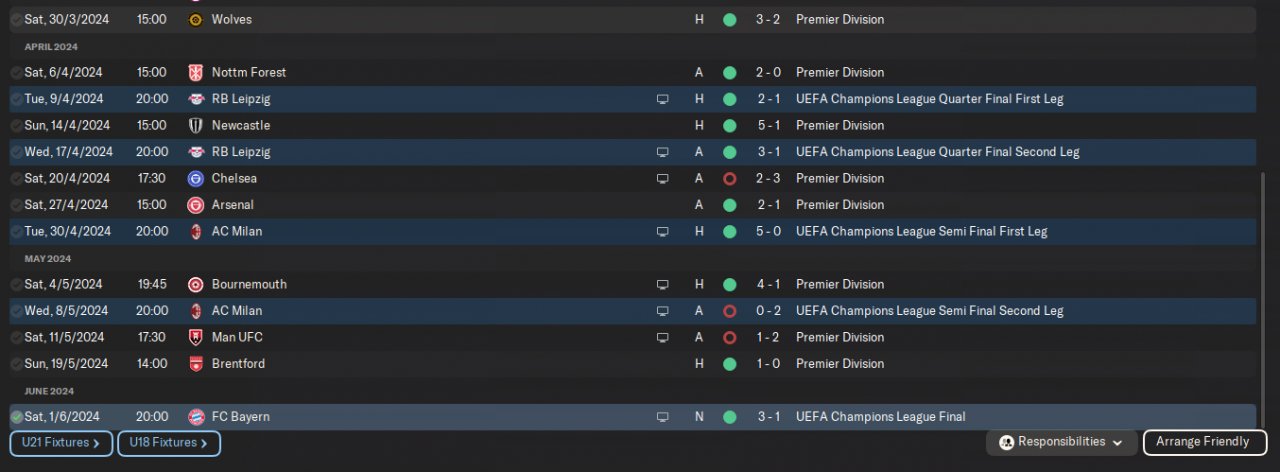Click FC Bayern club crest icon
1280x472 pixels.
point(195,417)
